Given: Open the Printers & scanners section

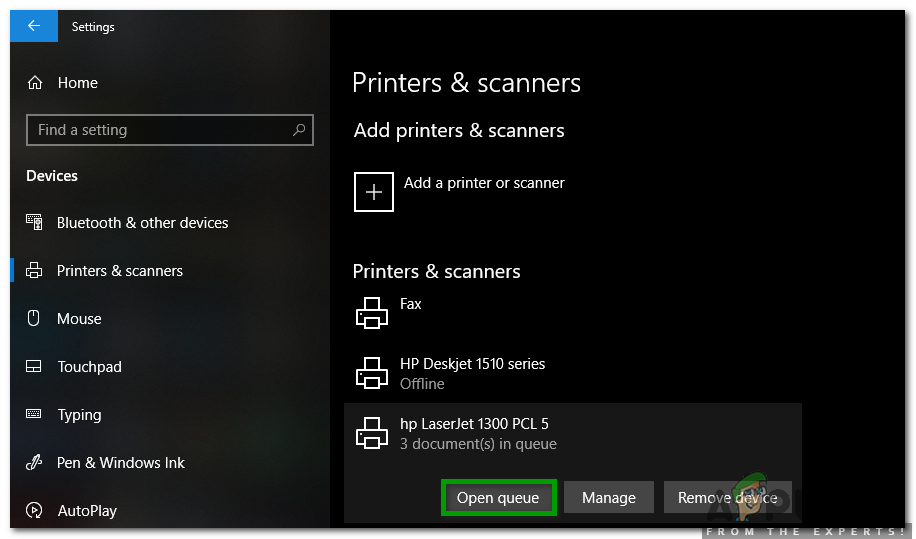Looking at the screenshot, I should (x=120, y=271).
